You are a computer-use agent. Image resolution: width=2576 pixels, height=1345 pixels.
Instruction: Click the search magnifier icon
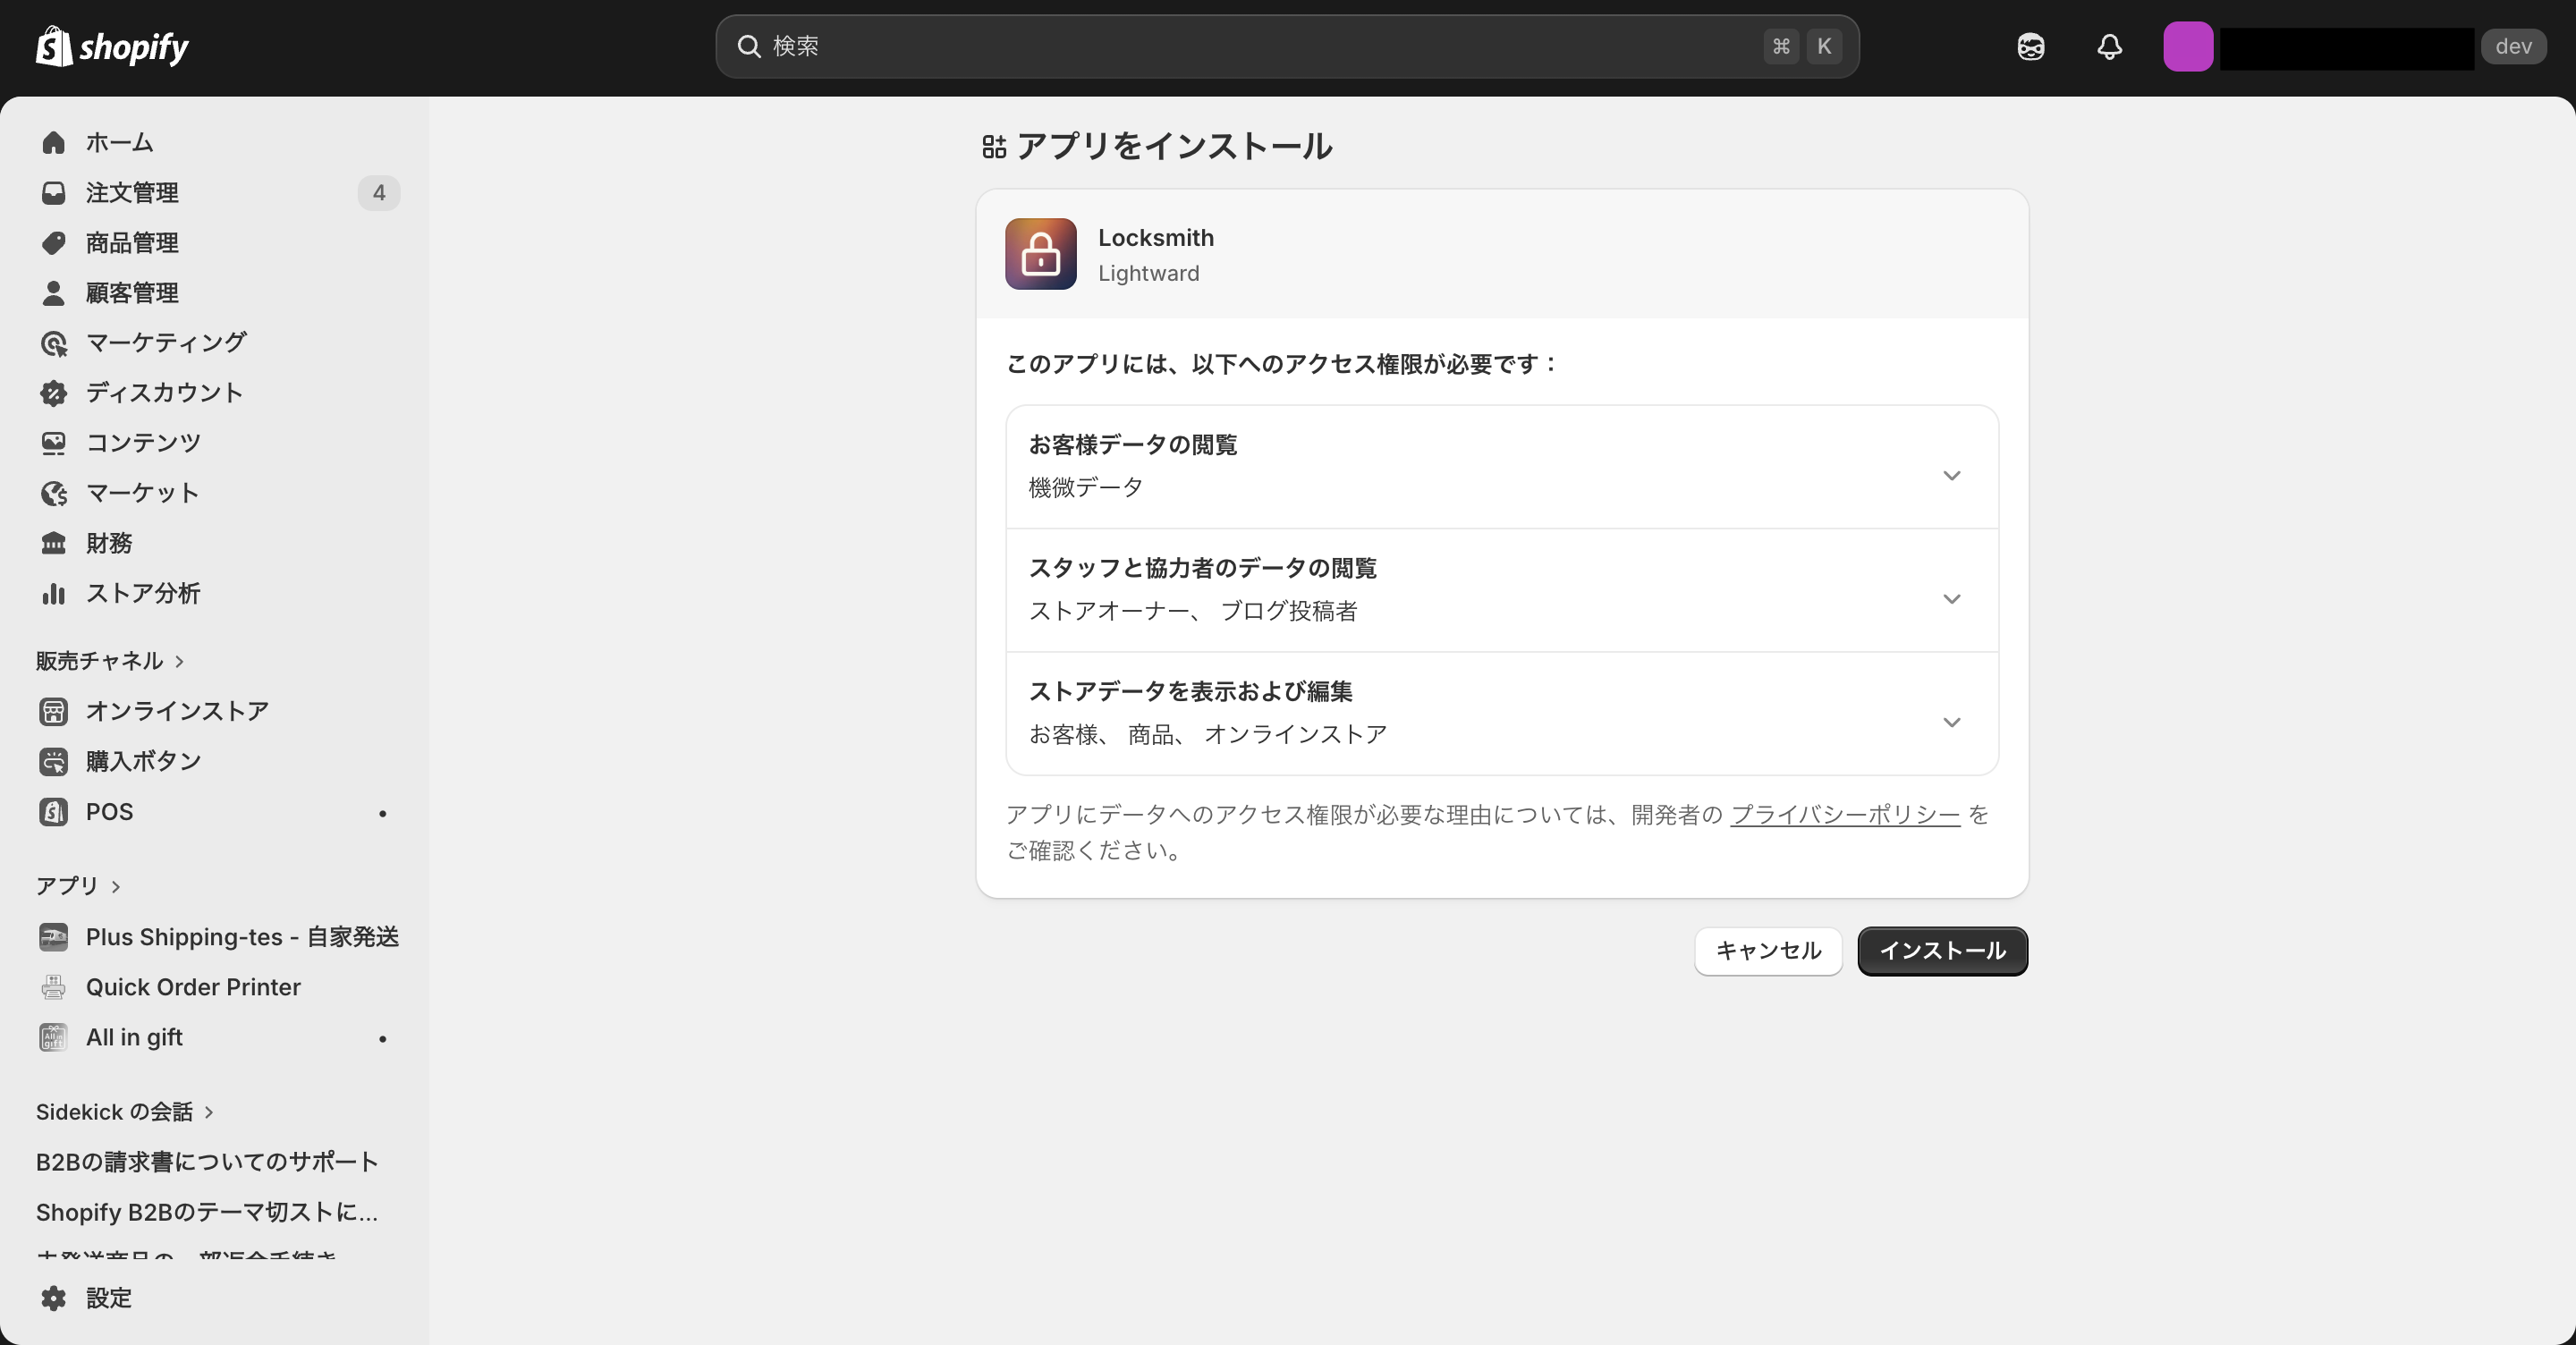749,46
